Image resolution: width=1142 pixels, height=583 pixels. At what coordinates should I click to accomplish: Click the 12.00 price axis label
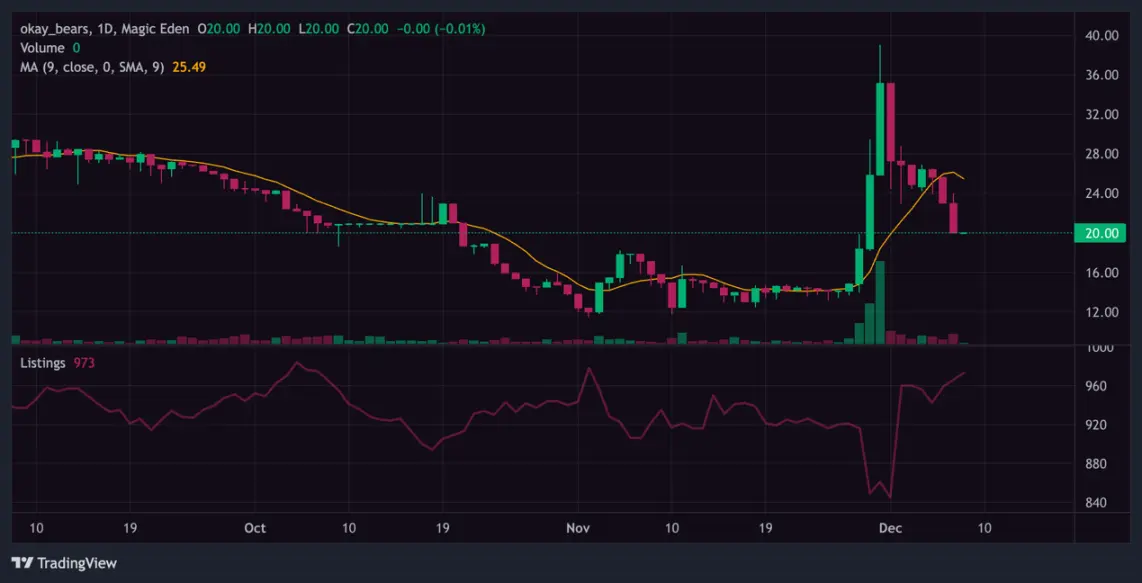[x=1100, y=312]
